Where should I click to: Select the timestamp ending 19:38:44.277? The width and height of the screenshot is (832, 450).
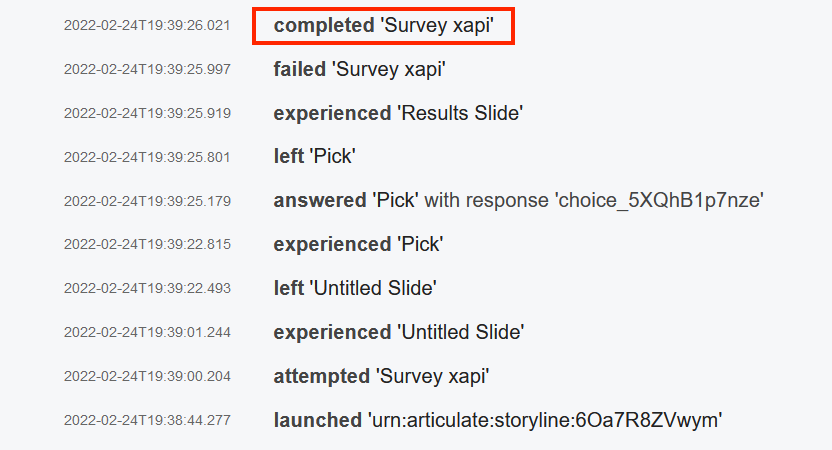pos(147,421)
